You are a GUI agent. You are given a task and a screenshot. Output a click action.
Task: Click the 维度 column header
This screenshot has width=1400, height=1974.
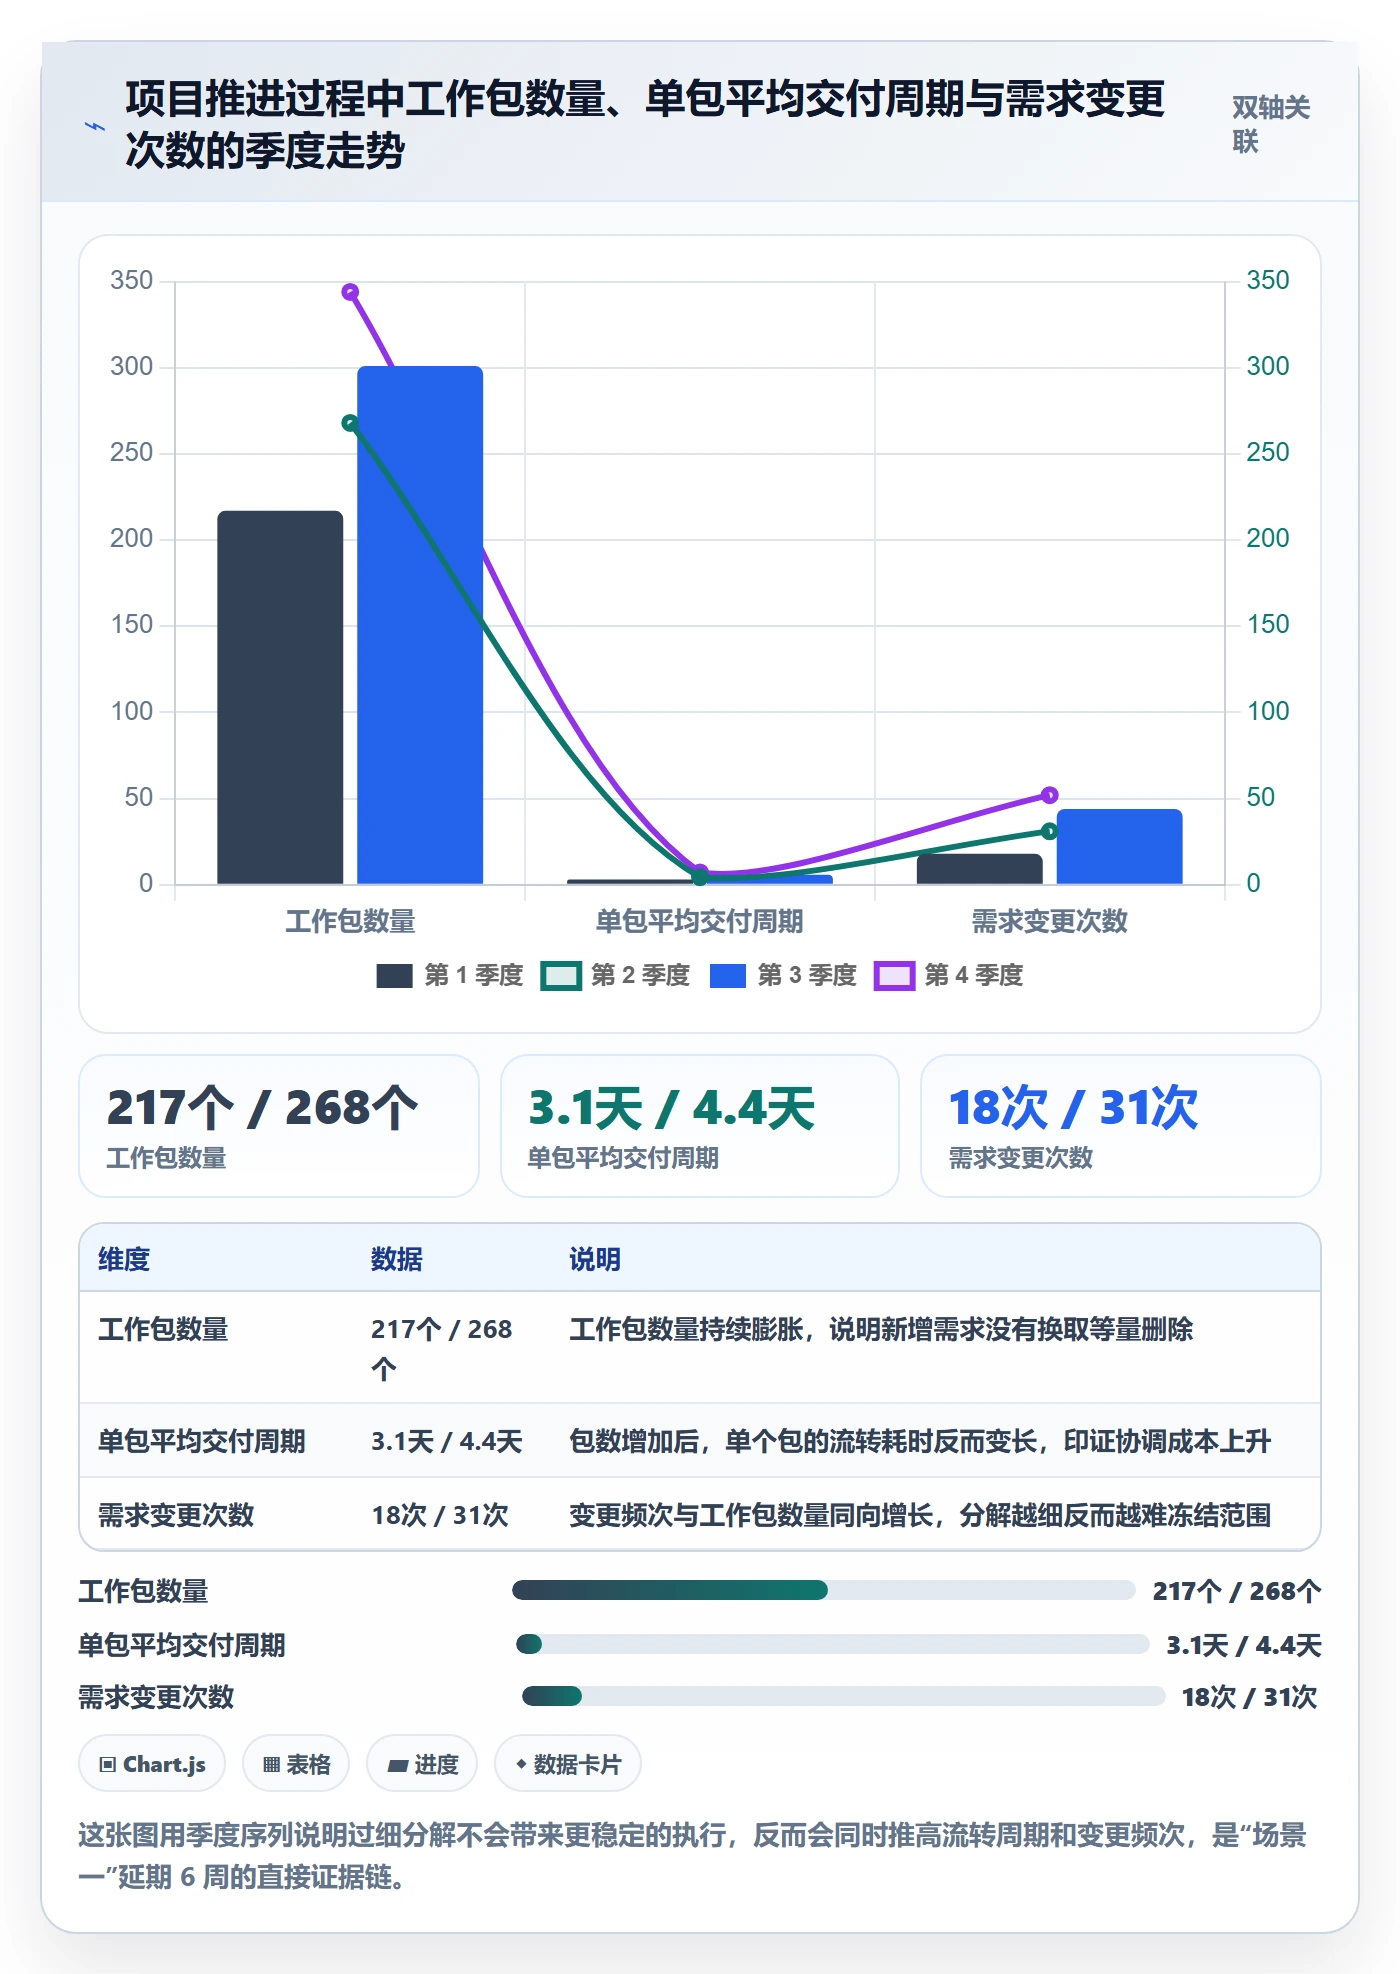[124, 1259]
